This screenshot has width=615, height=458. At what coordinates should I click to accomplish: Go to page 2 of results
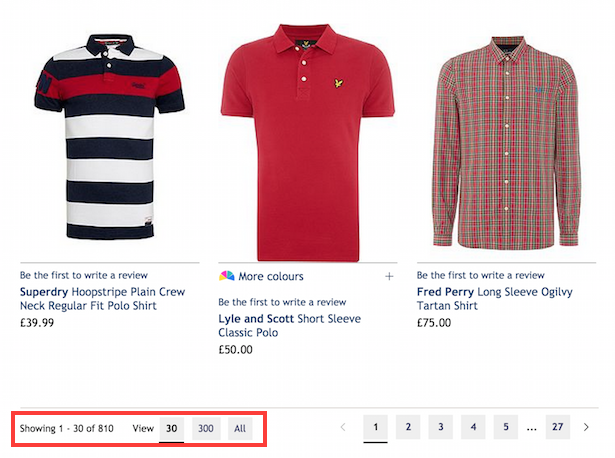point(408,428)
